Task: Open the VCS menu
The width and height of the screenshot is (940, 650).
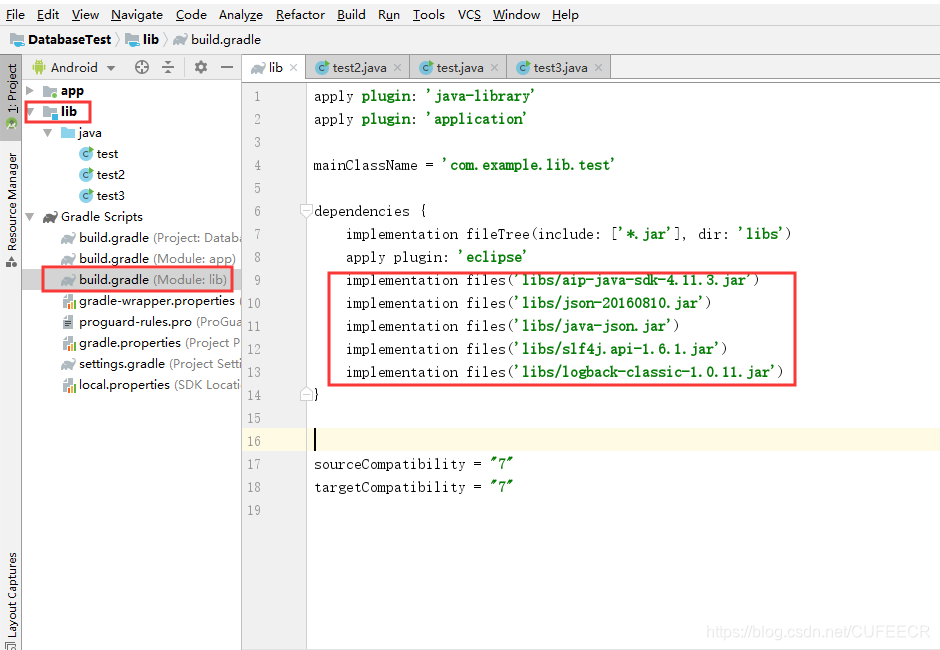Action: click(x=469, y=14)
